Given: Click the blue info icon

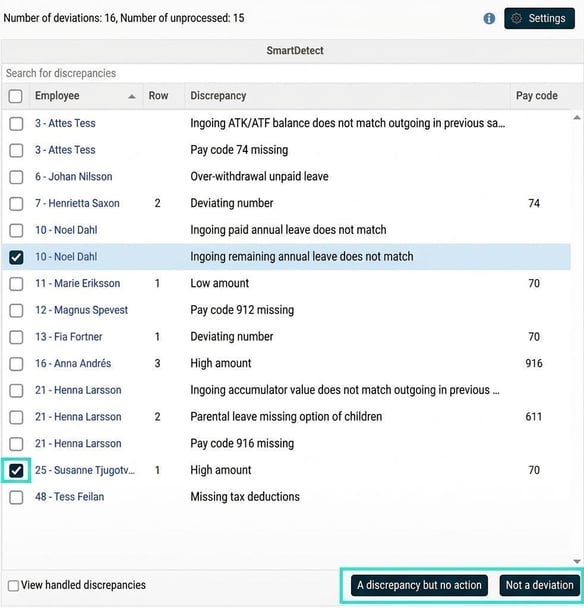Looking at the screenshot, I should pos(489,18).
